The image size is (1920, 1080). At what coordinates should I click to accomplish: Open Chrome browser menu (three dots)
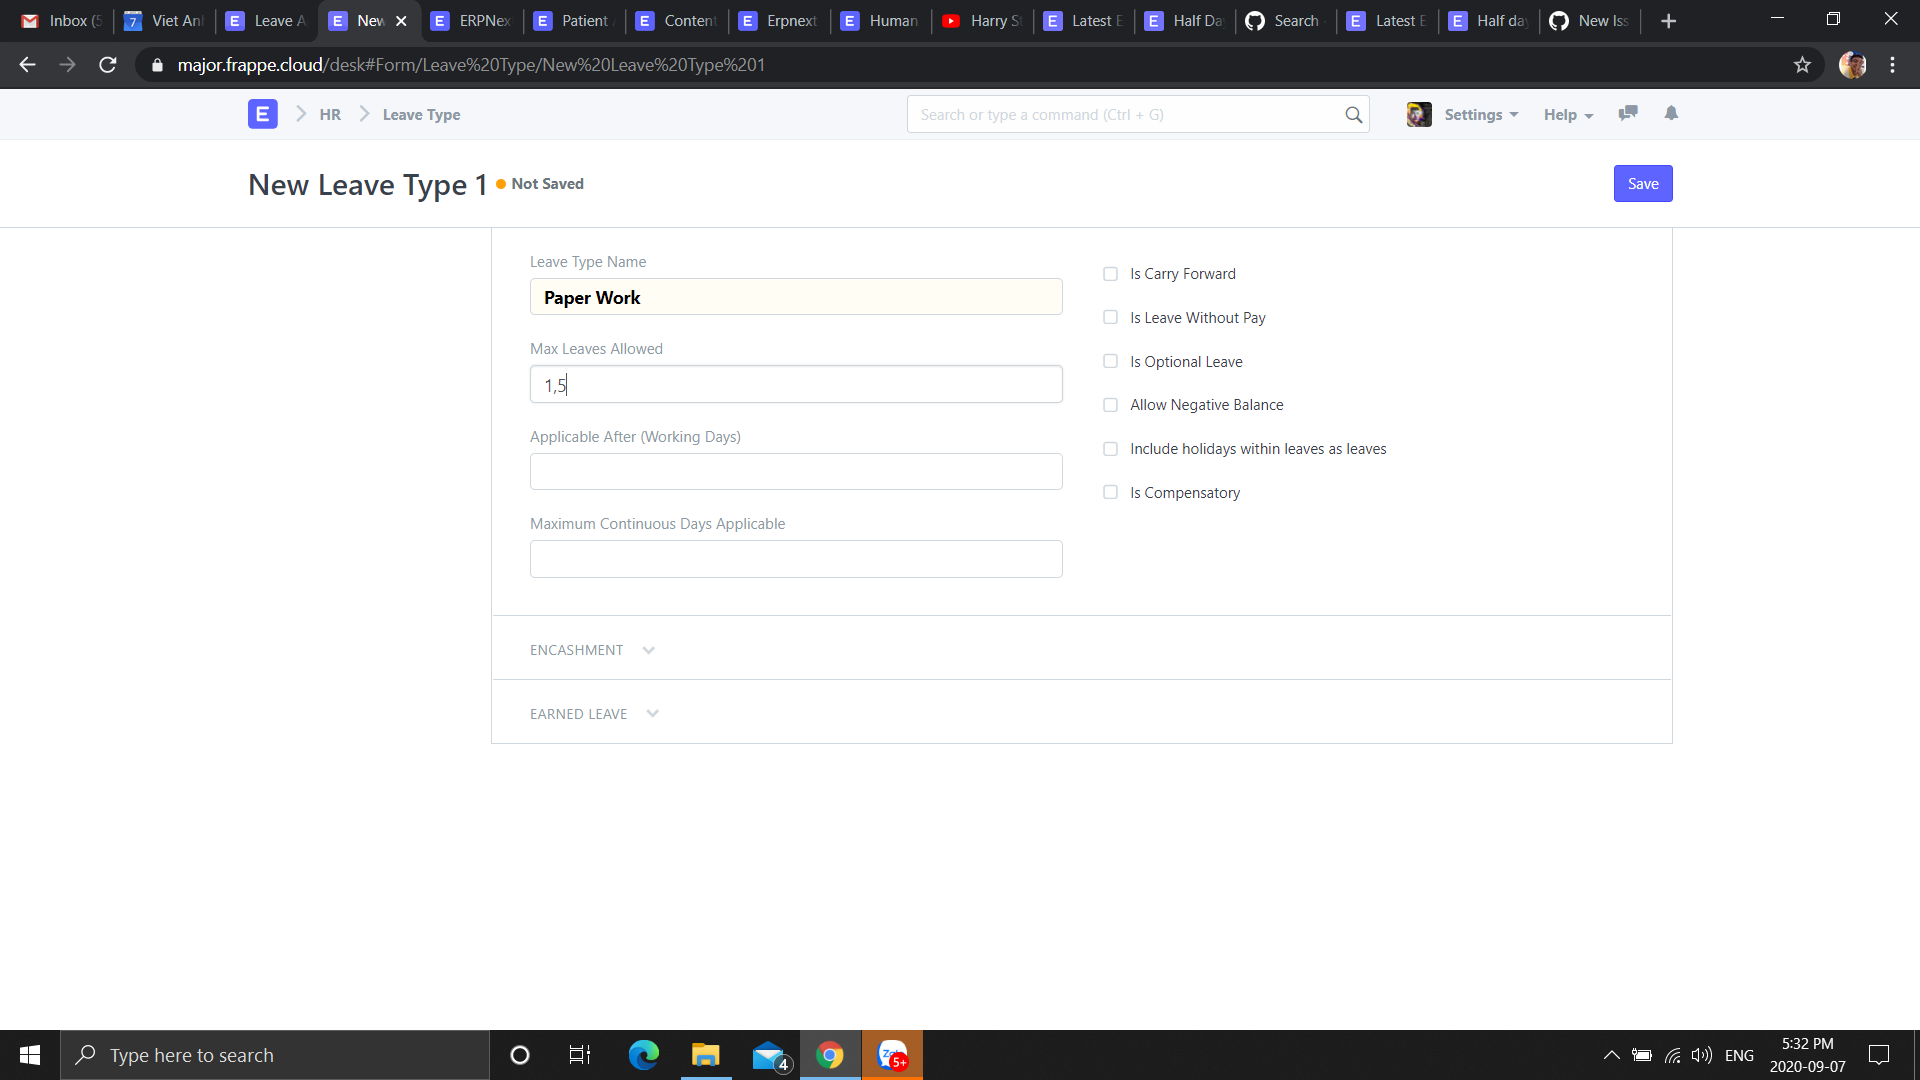pyautogui.click(x=1892, y=65)
